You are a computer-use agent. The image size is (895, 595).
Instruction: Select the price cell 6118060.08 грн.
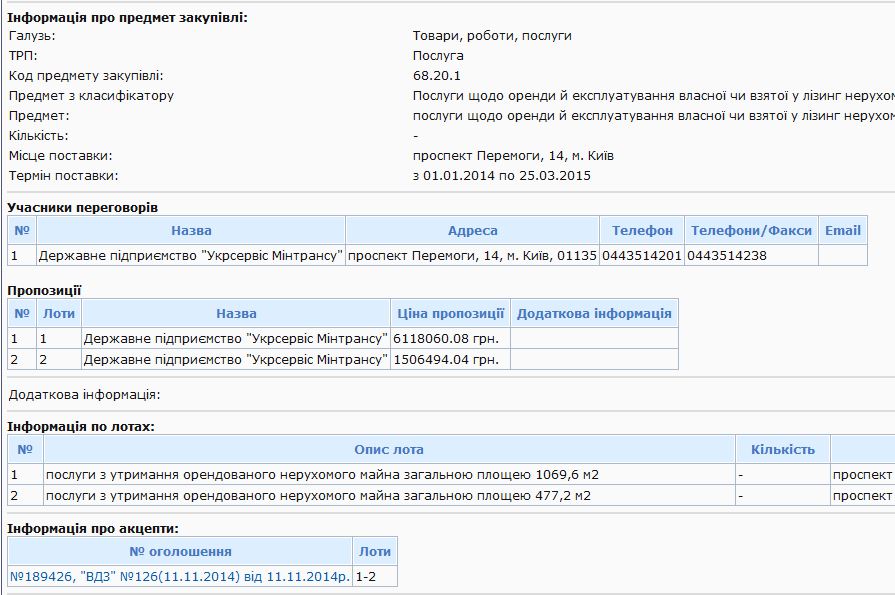(x=445, y=339)
